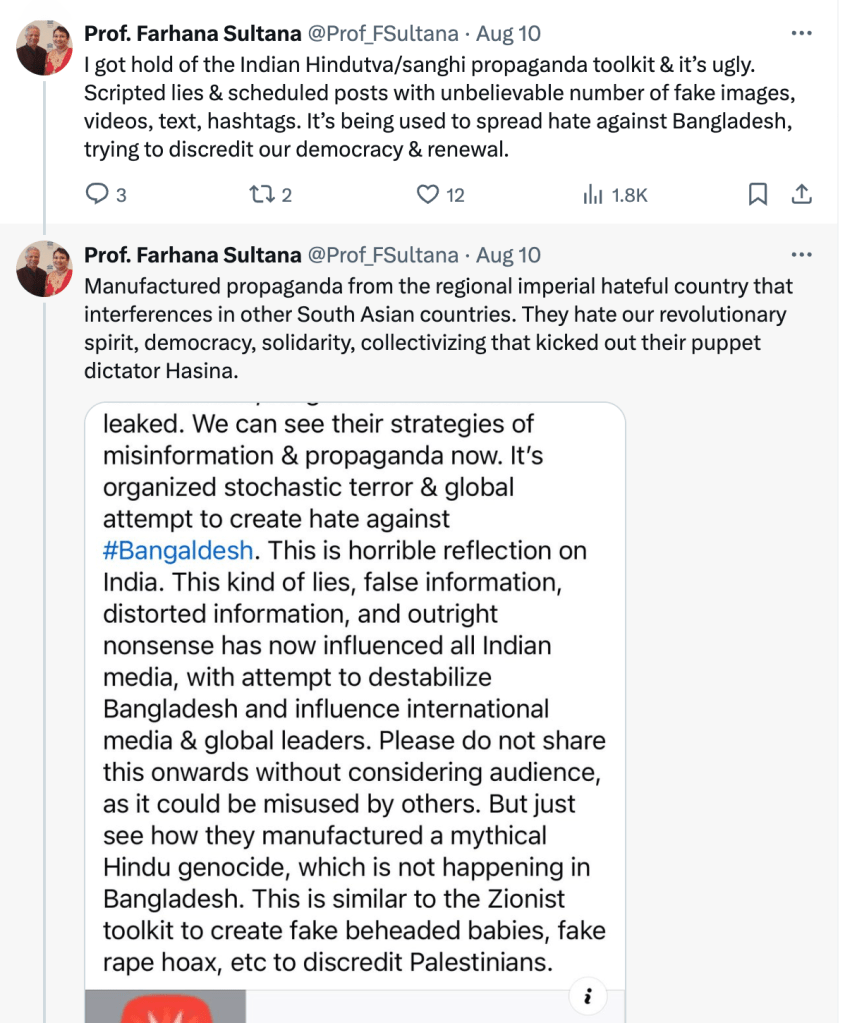Screen dimensions: 845x1023
Task: Open more options on the second tweet
Action: (801, 255)
